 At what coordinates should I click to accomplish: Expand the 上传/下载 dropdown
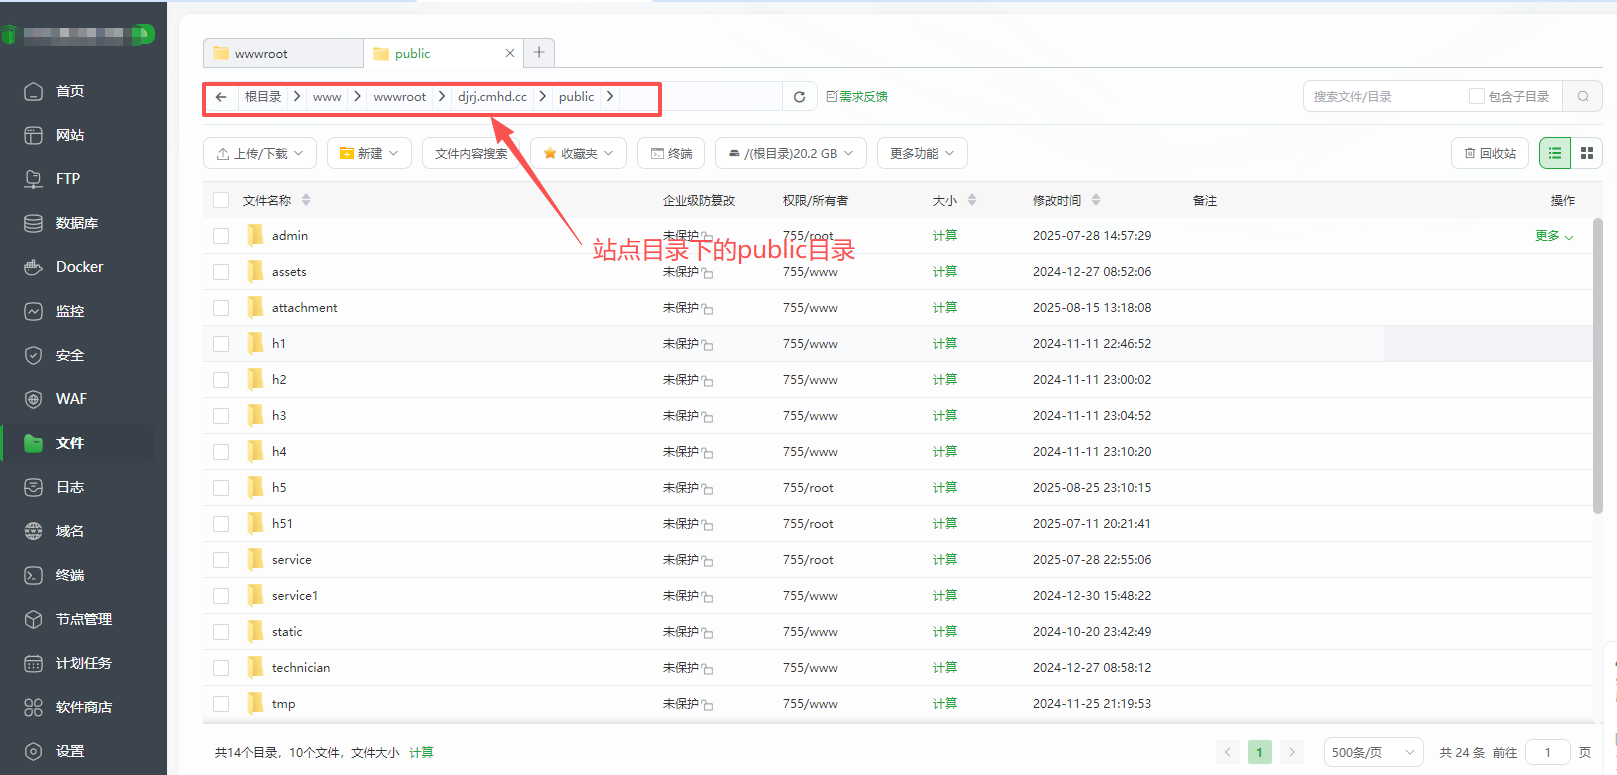click(260, 153)
